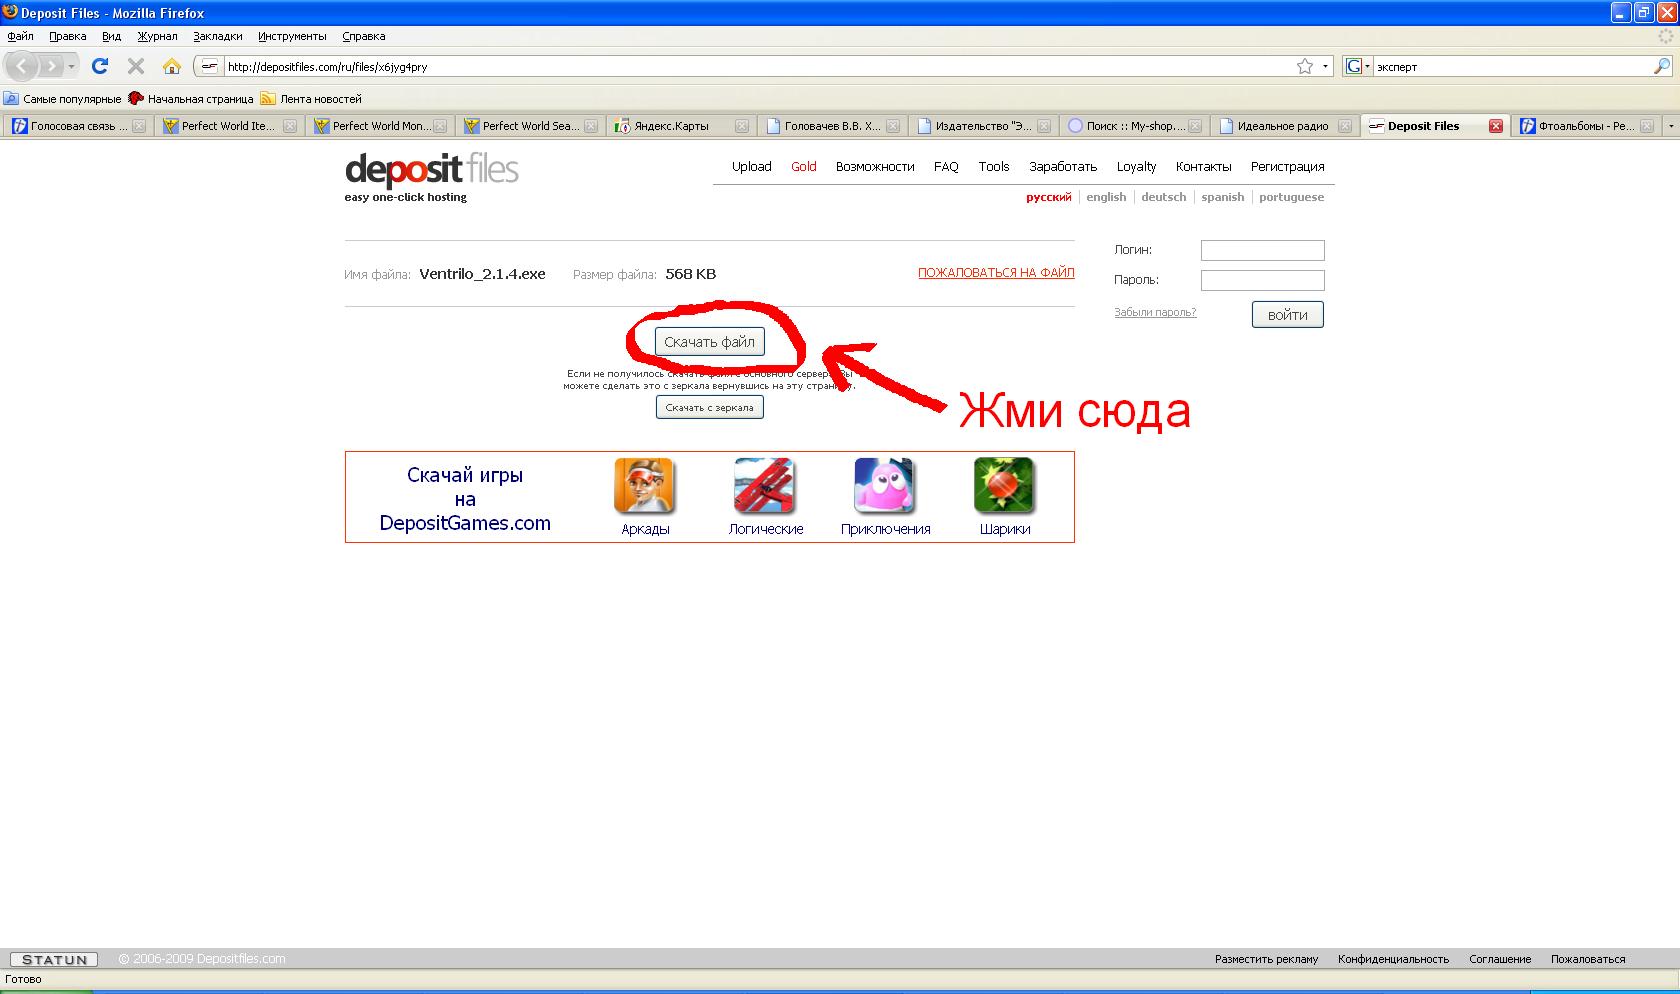Open the Tools link
Image resolution: width=1680 pixels, height=994 pixels.
(994, 167)
